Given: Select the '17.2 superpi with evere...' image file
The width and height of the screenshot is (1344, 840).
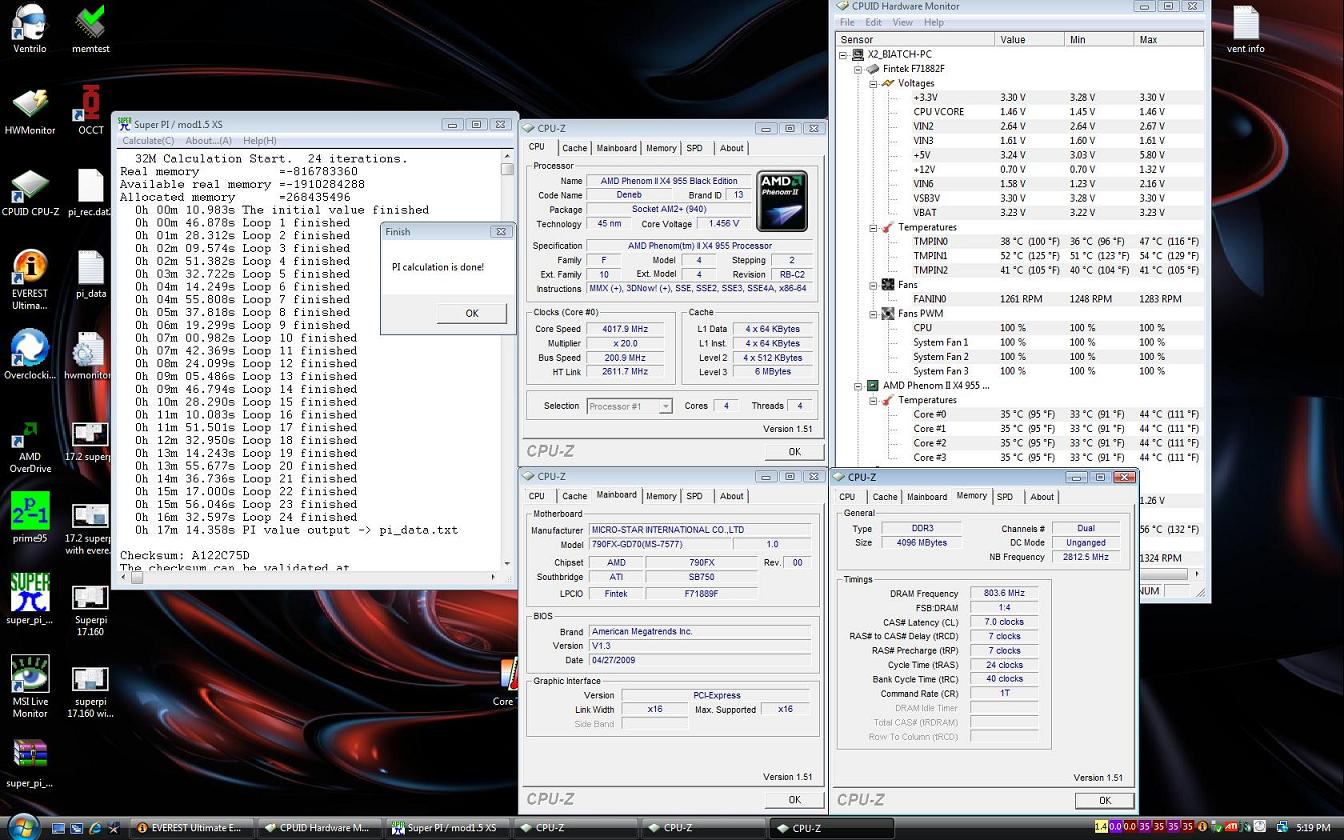Looking at the screenshot, I should tap(91, 530).
